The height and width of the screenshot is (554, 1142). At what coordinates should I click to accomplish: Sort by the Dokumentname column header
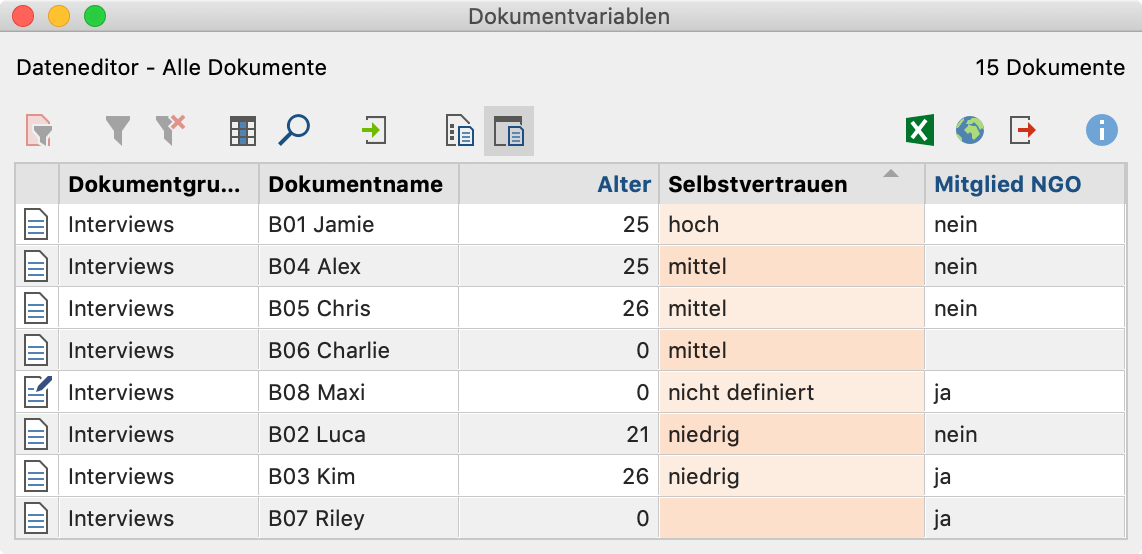point(356,185)
